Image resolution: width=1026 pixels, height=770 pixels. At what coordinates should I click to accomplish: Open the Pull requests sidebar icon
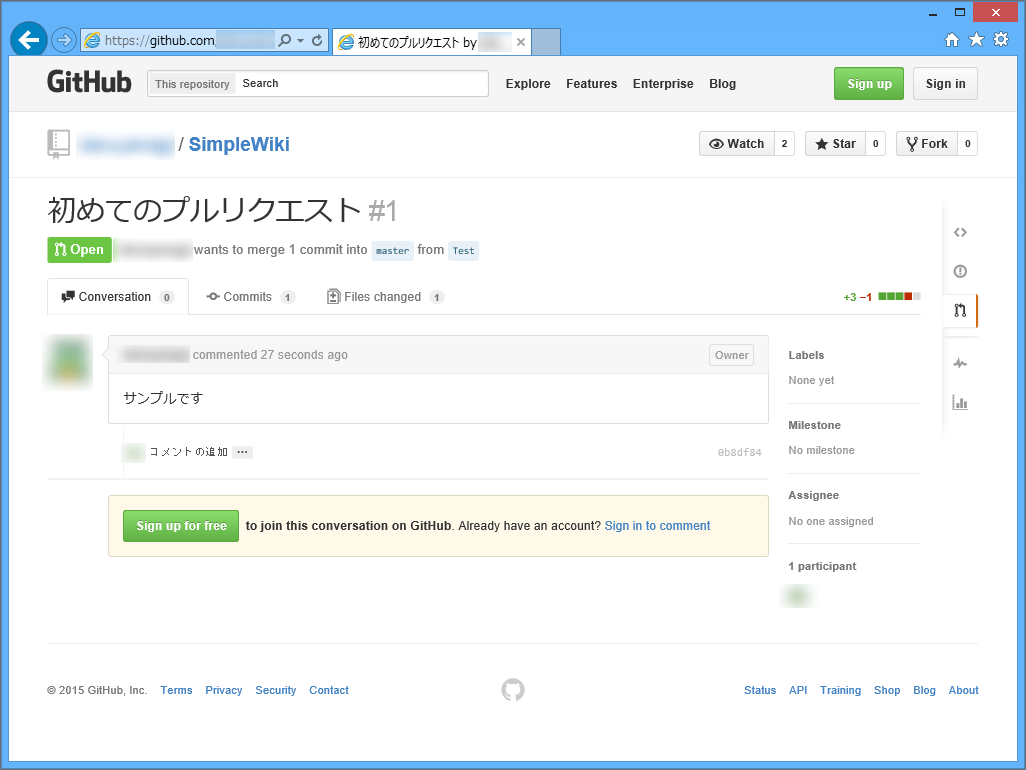[960, 310]
